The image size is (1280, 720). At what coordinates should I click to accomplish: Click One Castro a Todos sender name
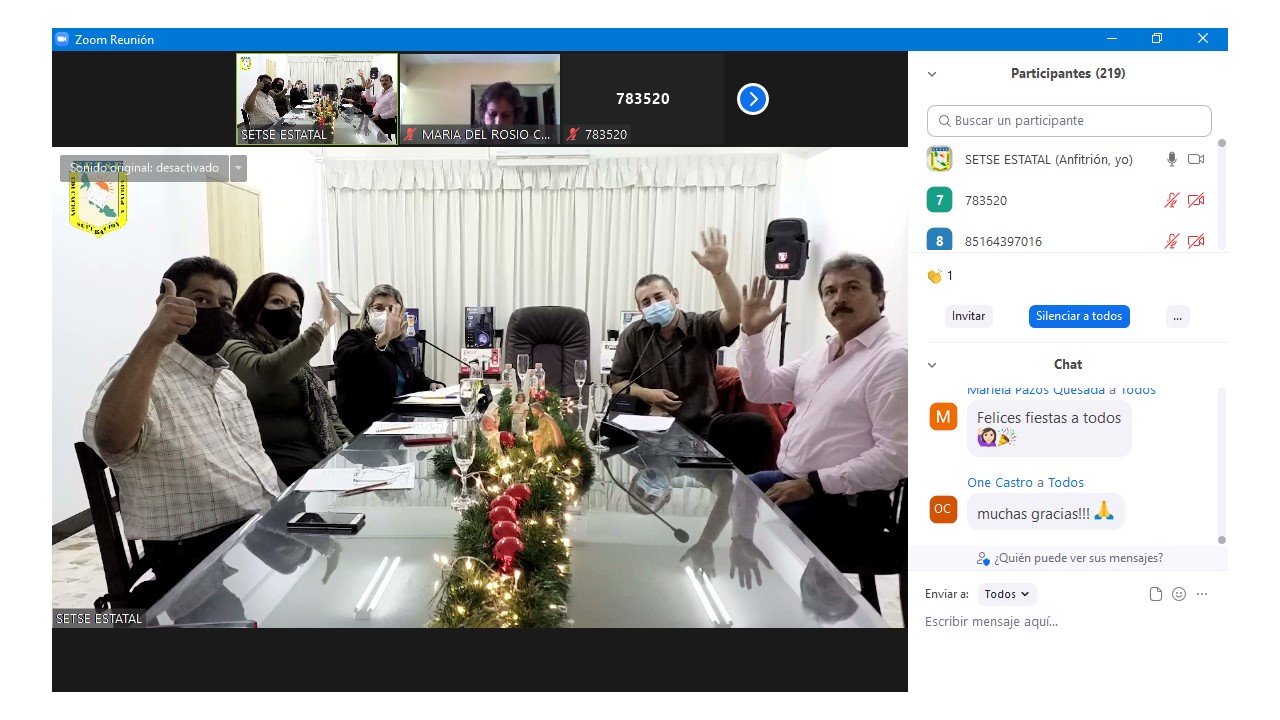[1025, 483]
